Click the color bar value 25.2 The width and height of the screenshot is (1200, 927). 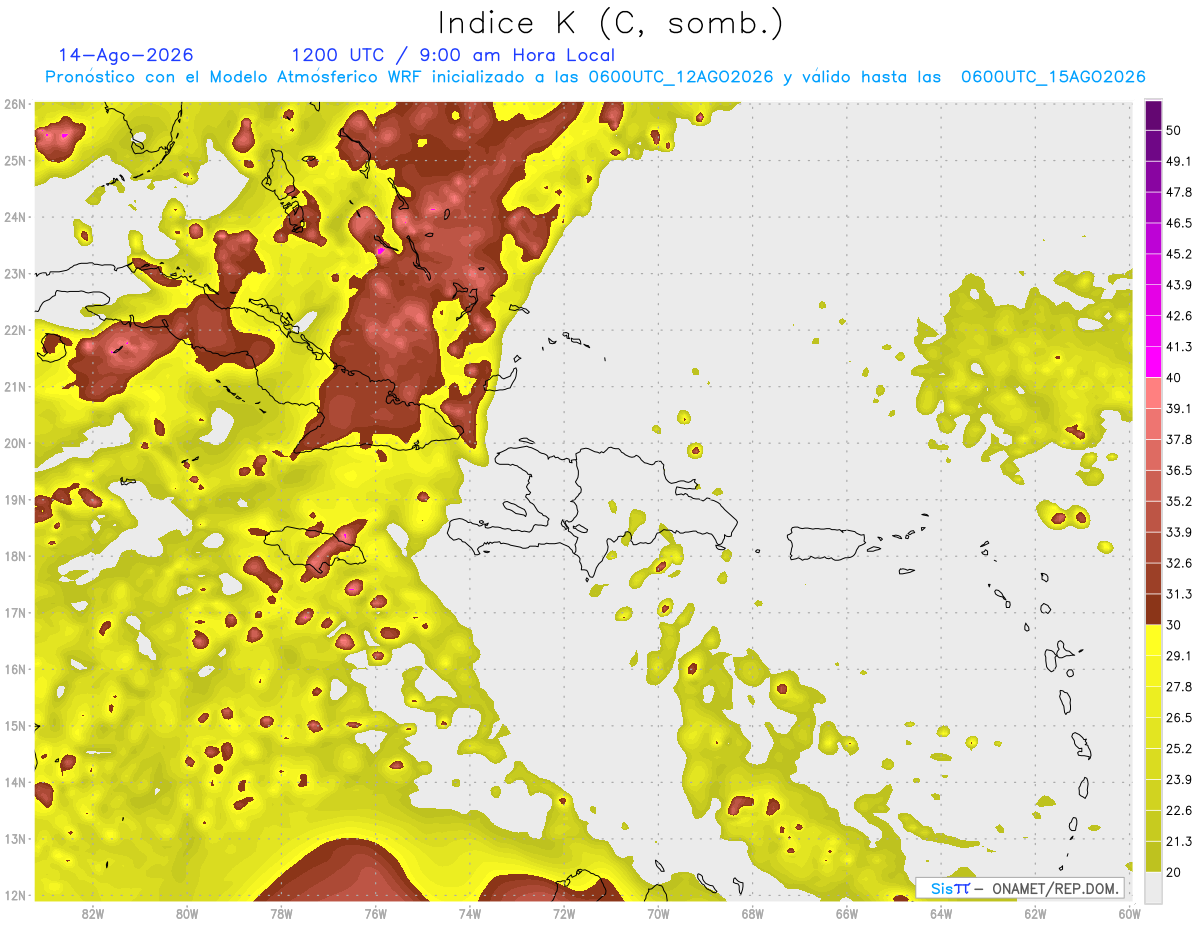click(x=1179, y=748)
